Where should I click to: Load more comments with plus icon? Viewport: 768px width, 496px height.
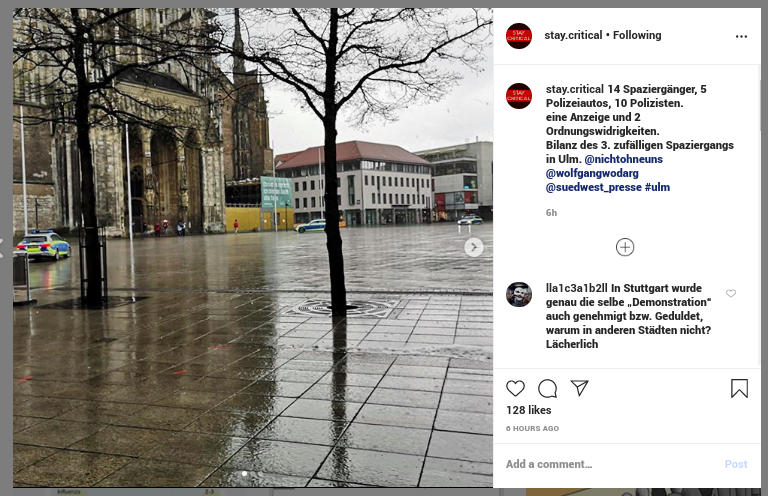point(624,247)
